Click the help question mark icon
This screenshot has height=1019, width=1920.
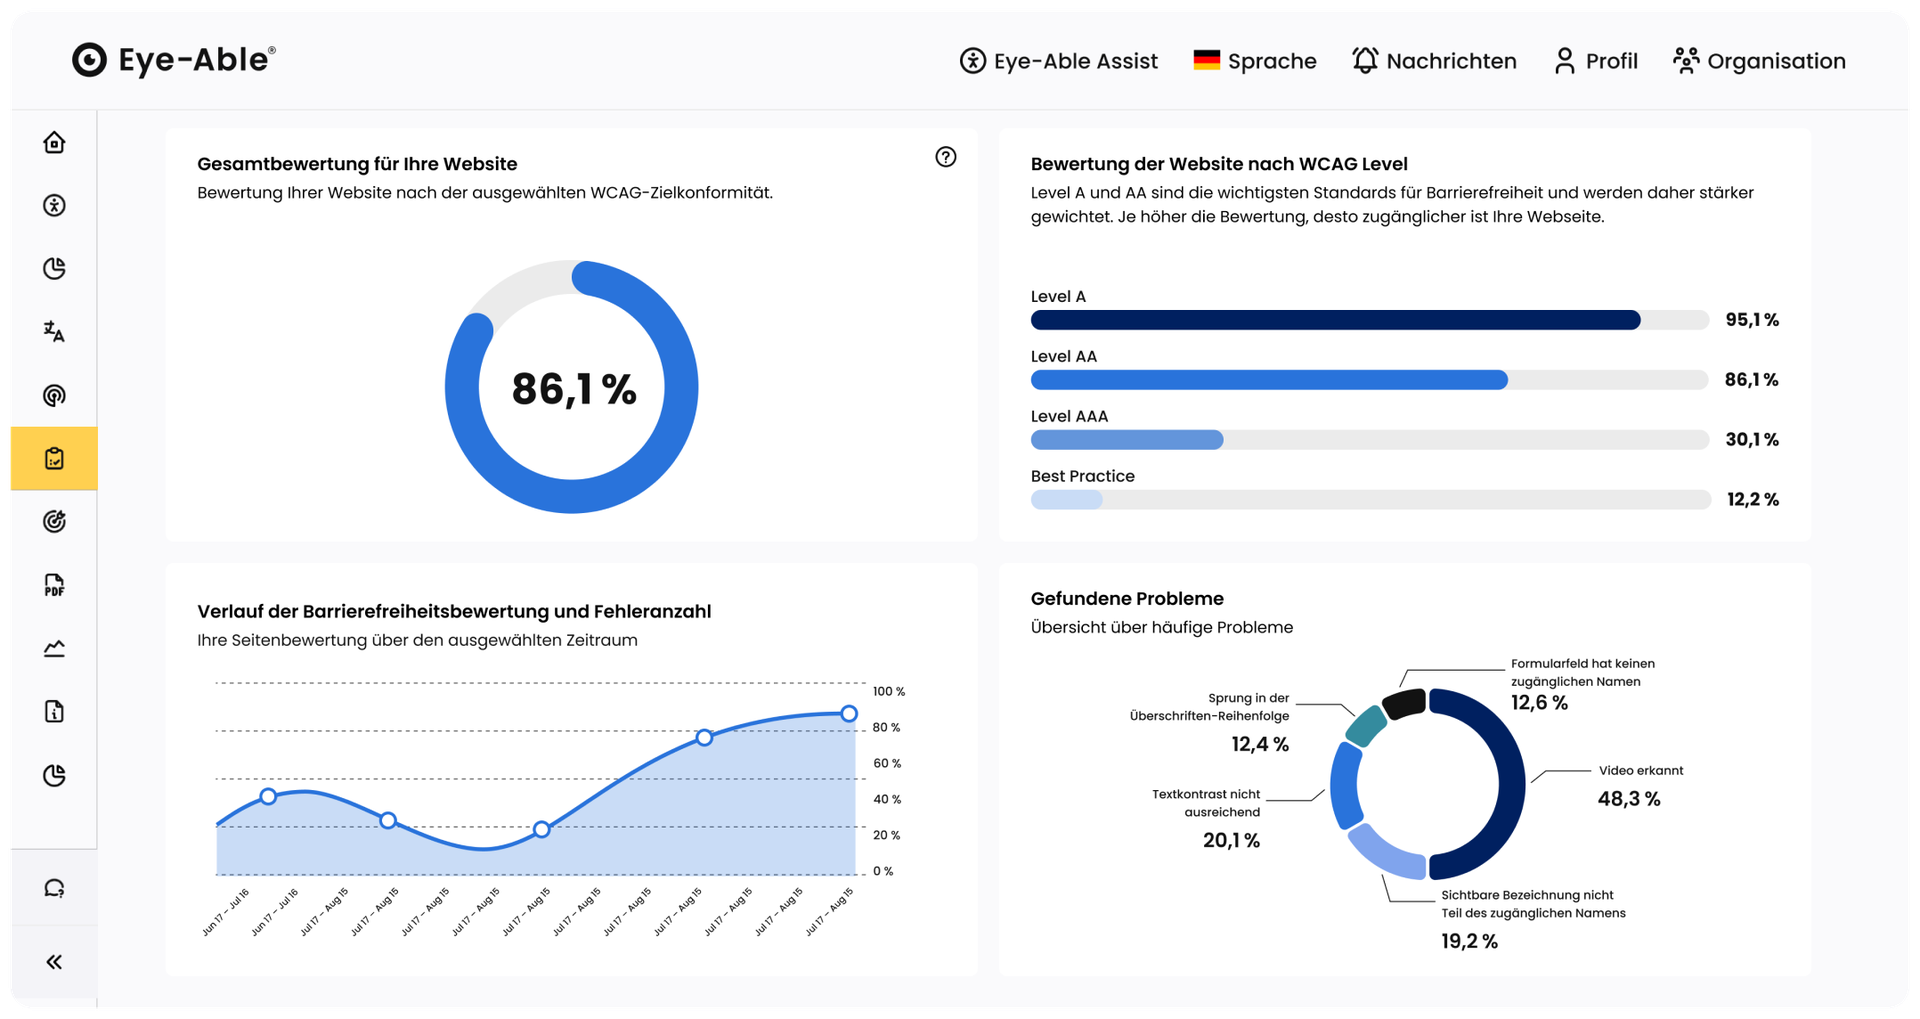click(x=945, y=157)
